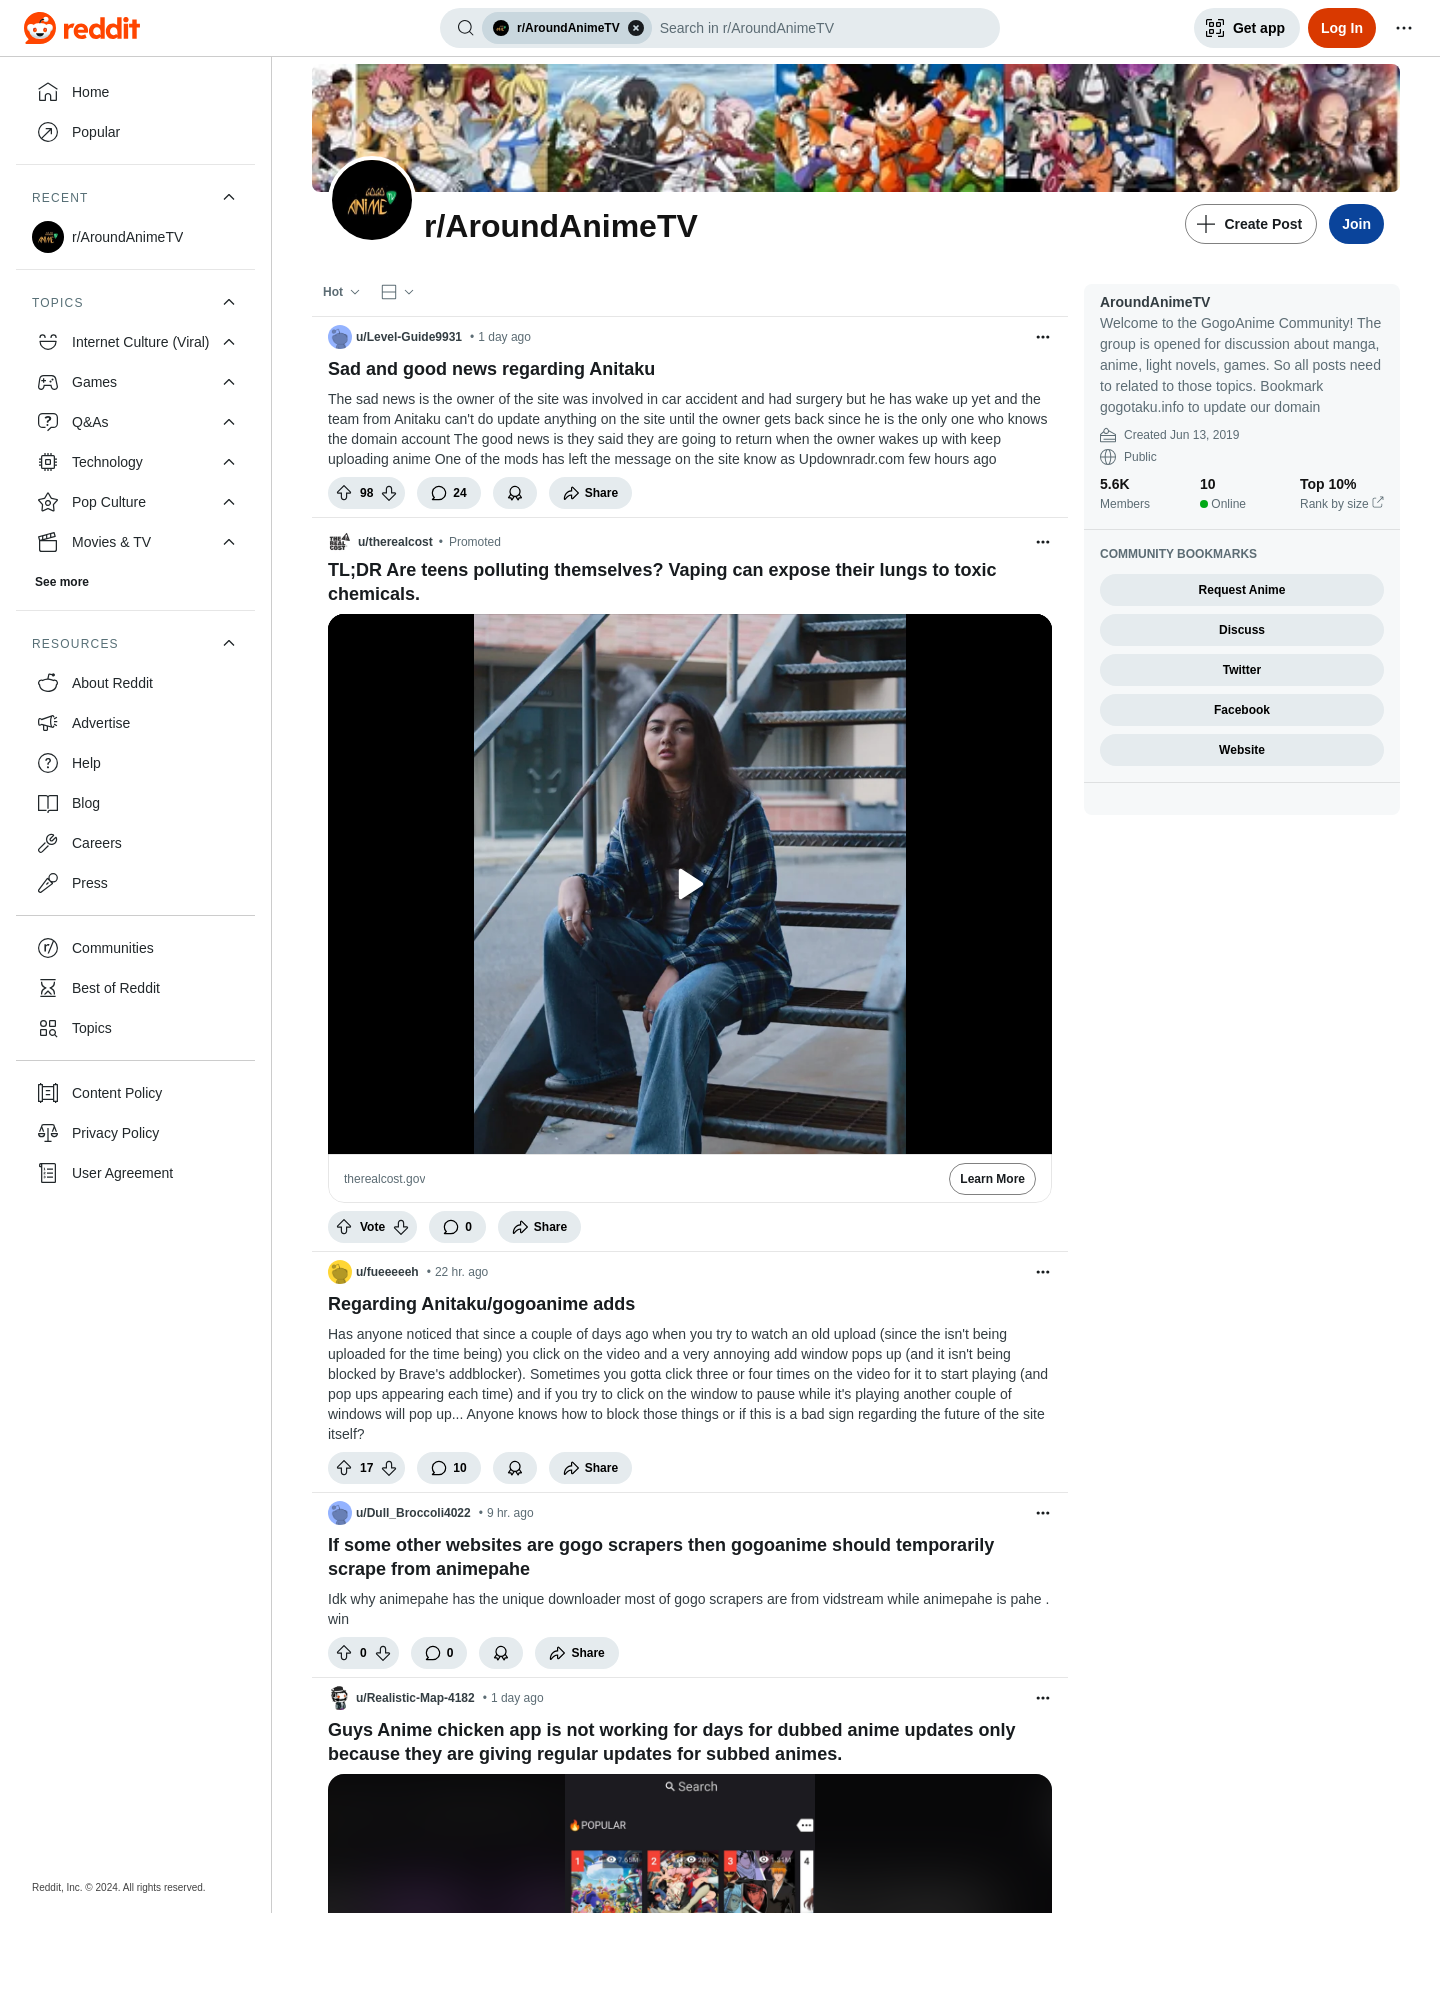Give award to Regarding Anitaku/gogoanime adds post
The width and height of the screenshot is (1440, 2000).
tap(515, 1468)
